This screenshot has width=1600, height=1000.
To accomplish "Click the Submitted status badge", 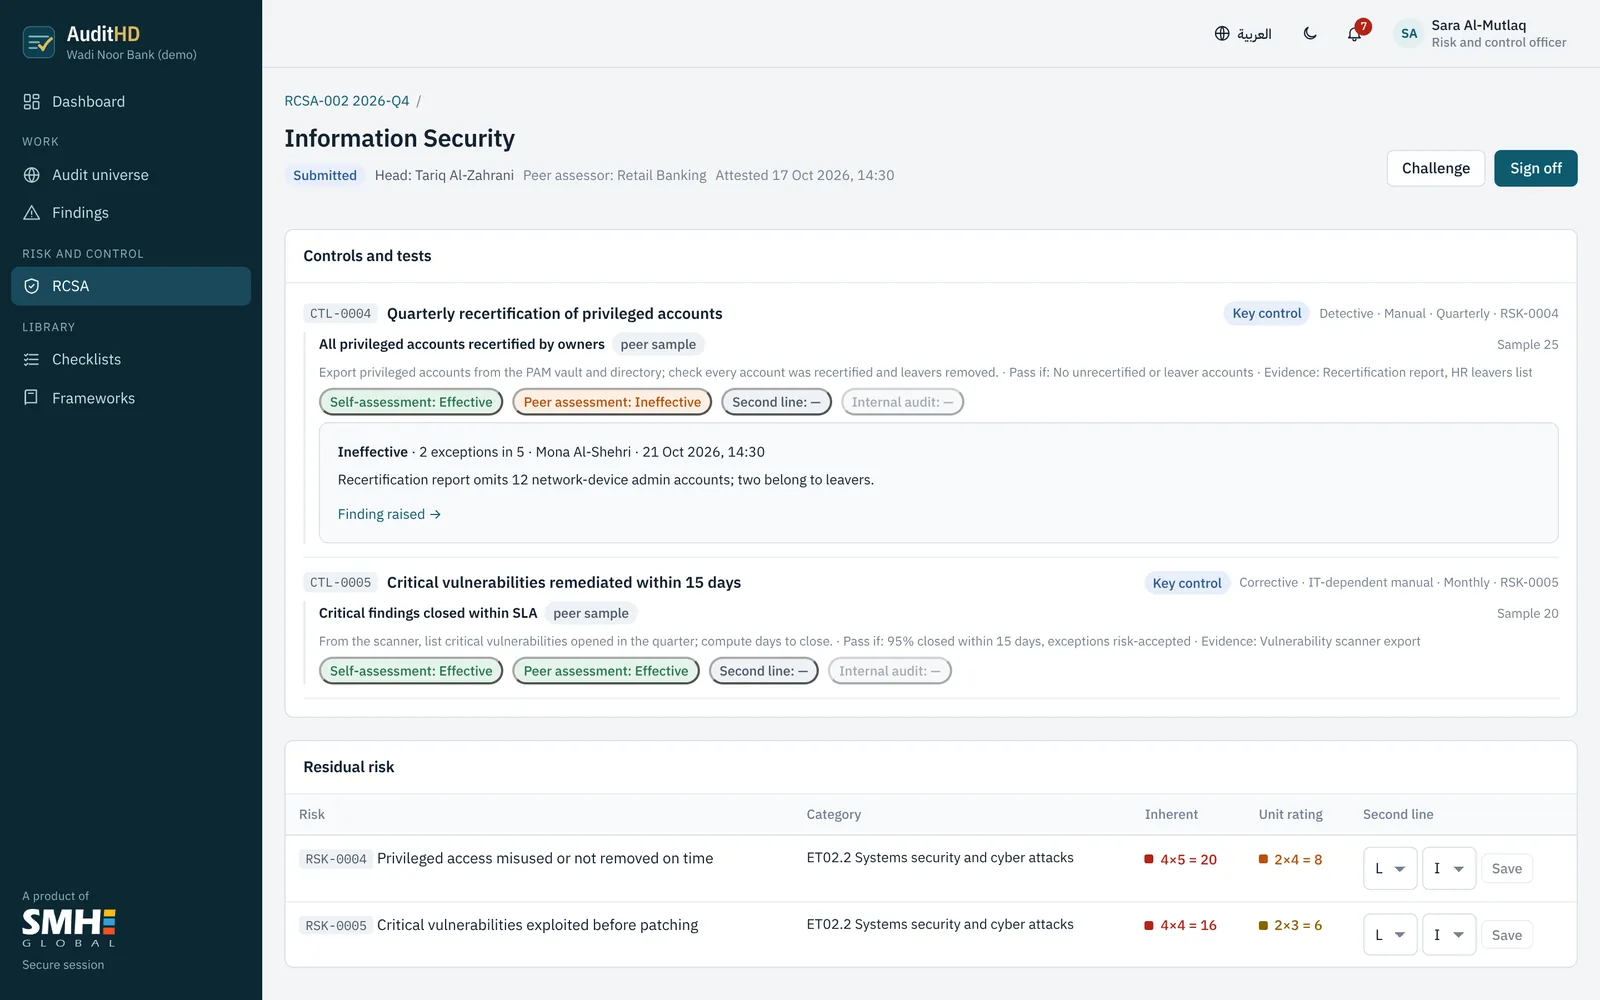I will [325, 175].
